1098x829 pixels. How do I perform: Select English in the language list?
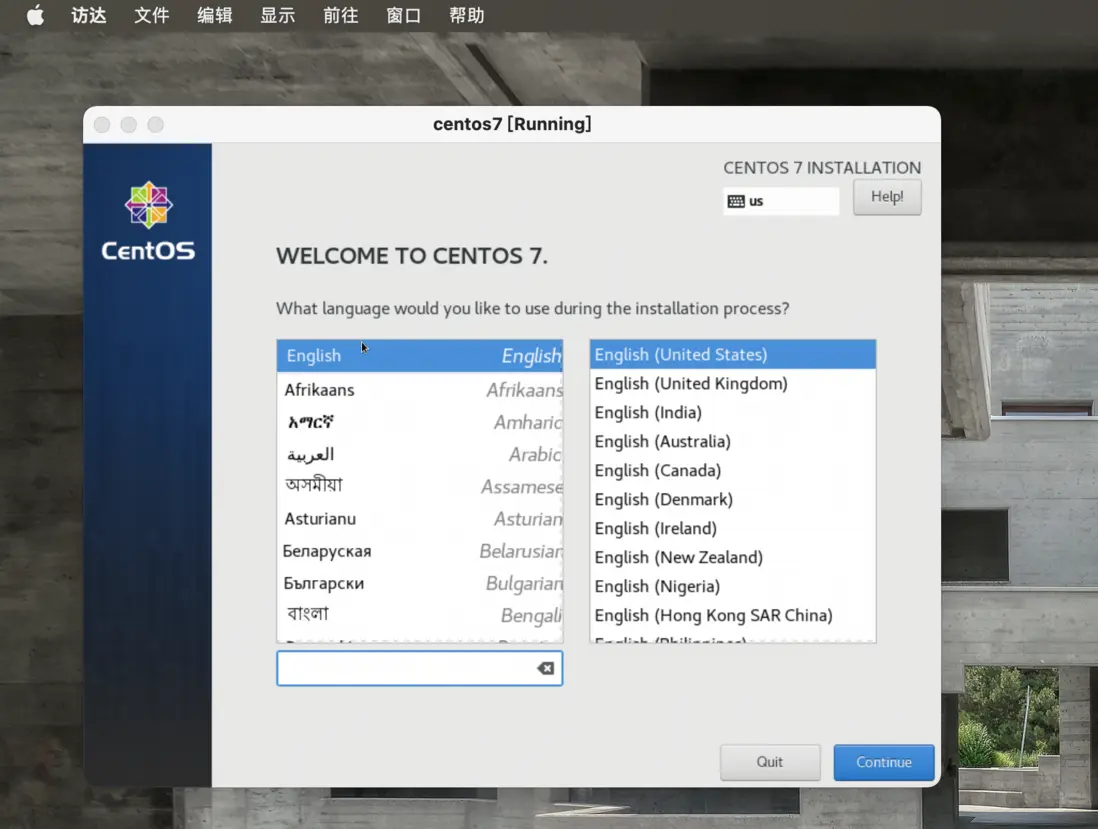[419, 356]
